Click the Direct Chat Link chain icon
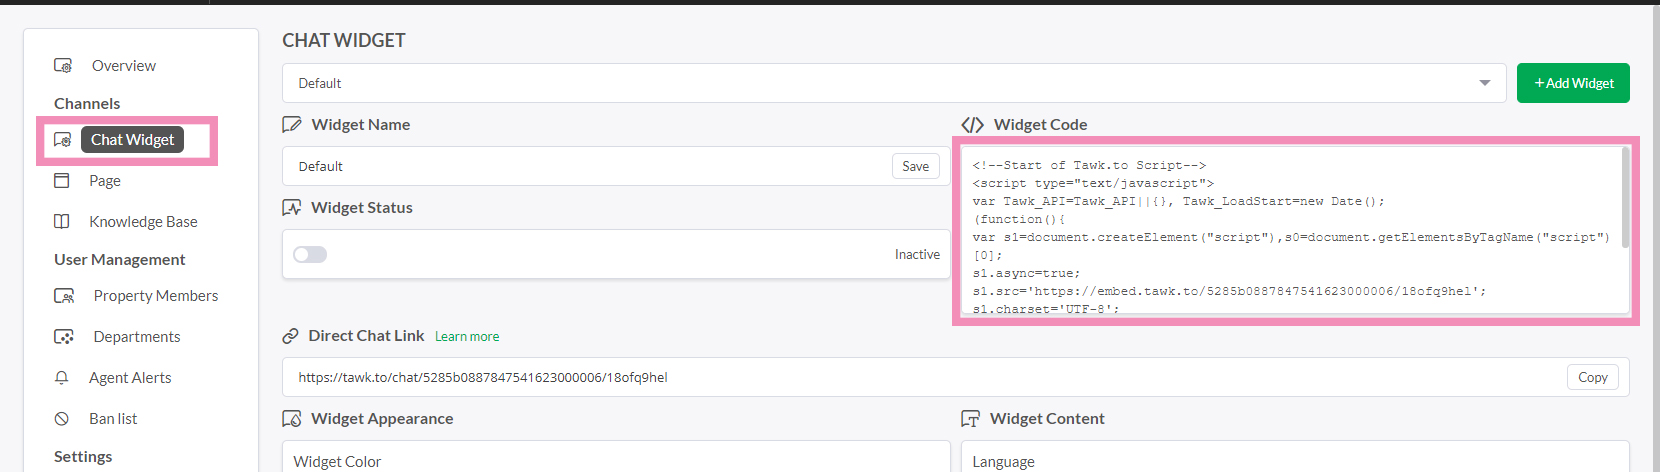Screen dimensions: 1660x472 point(291,336)
